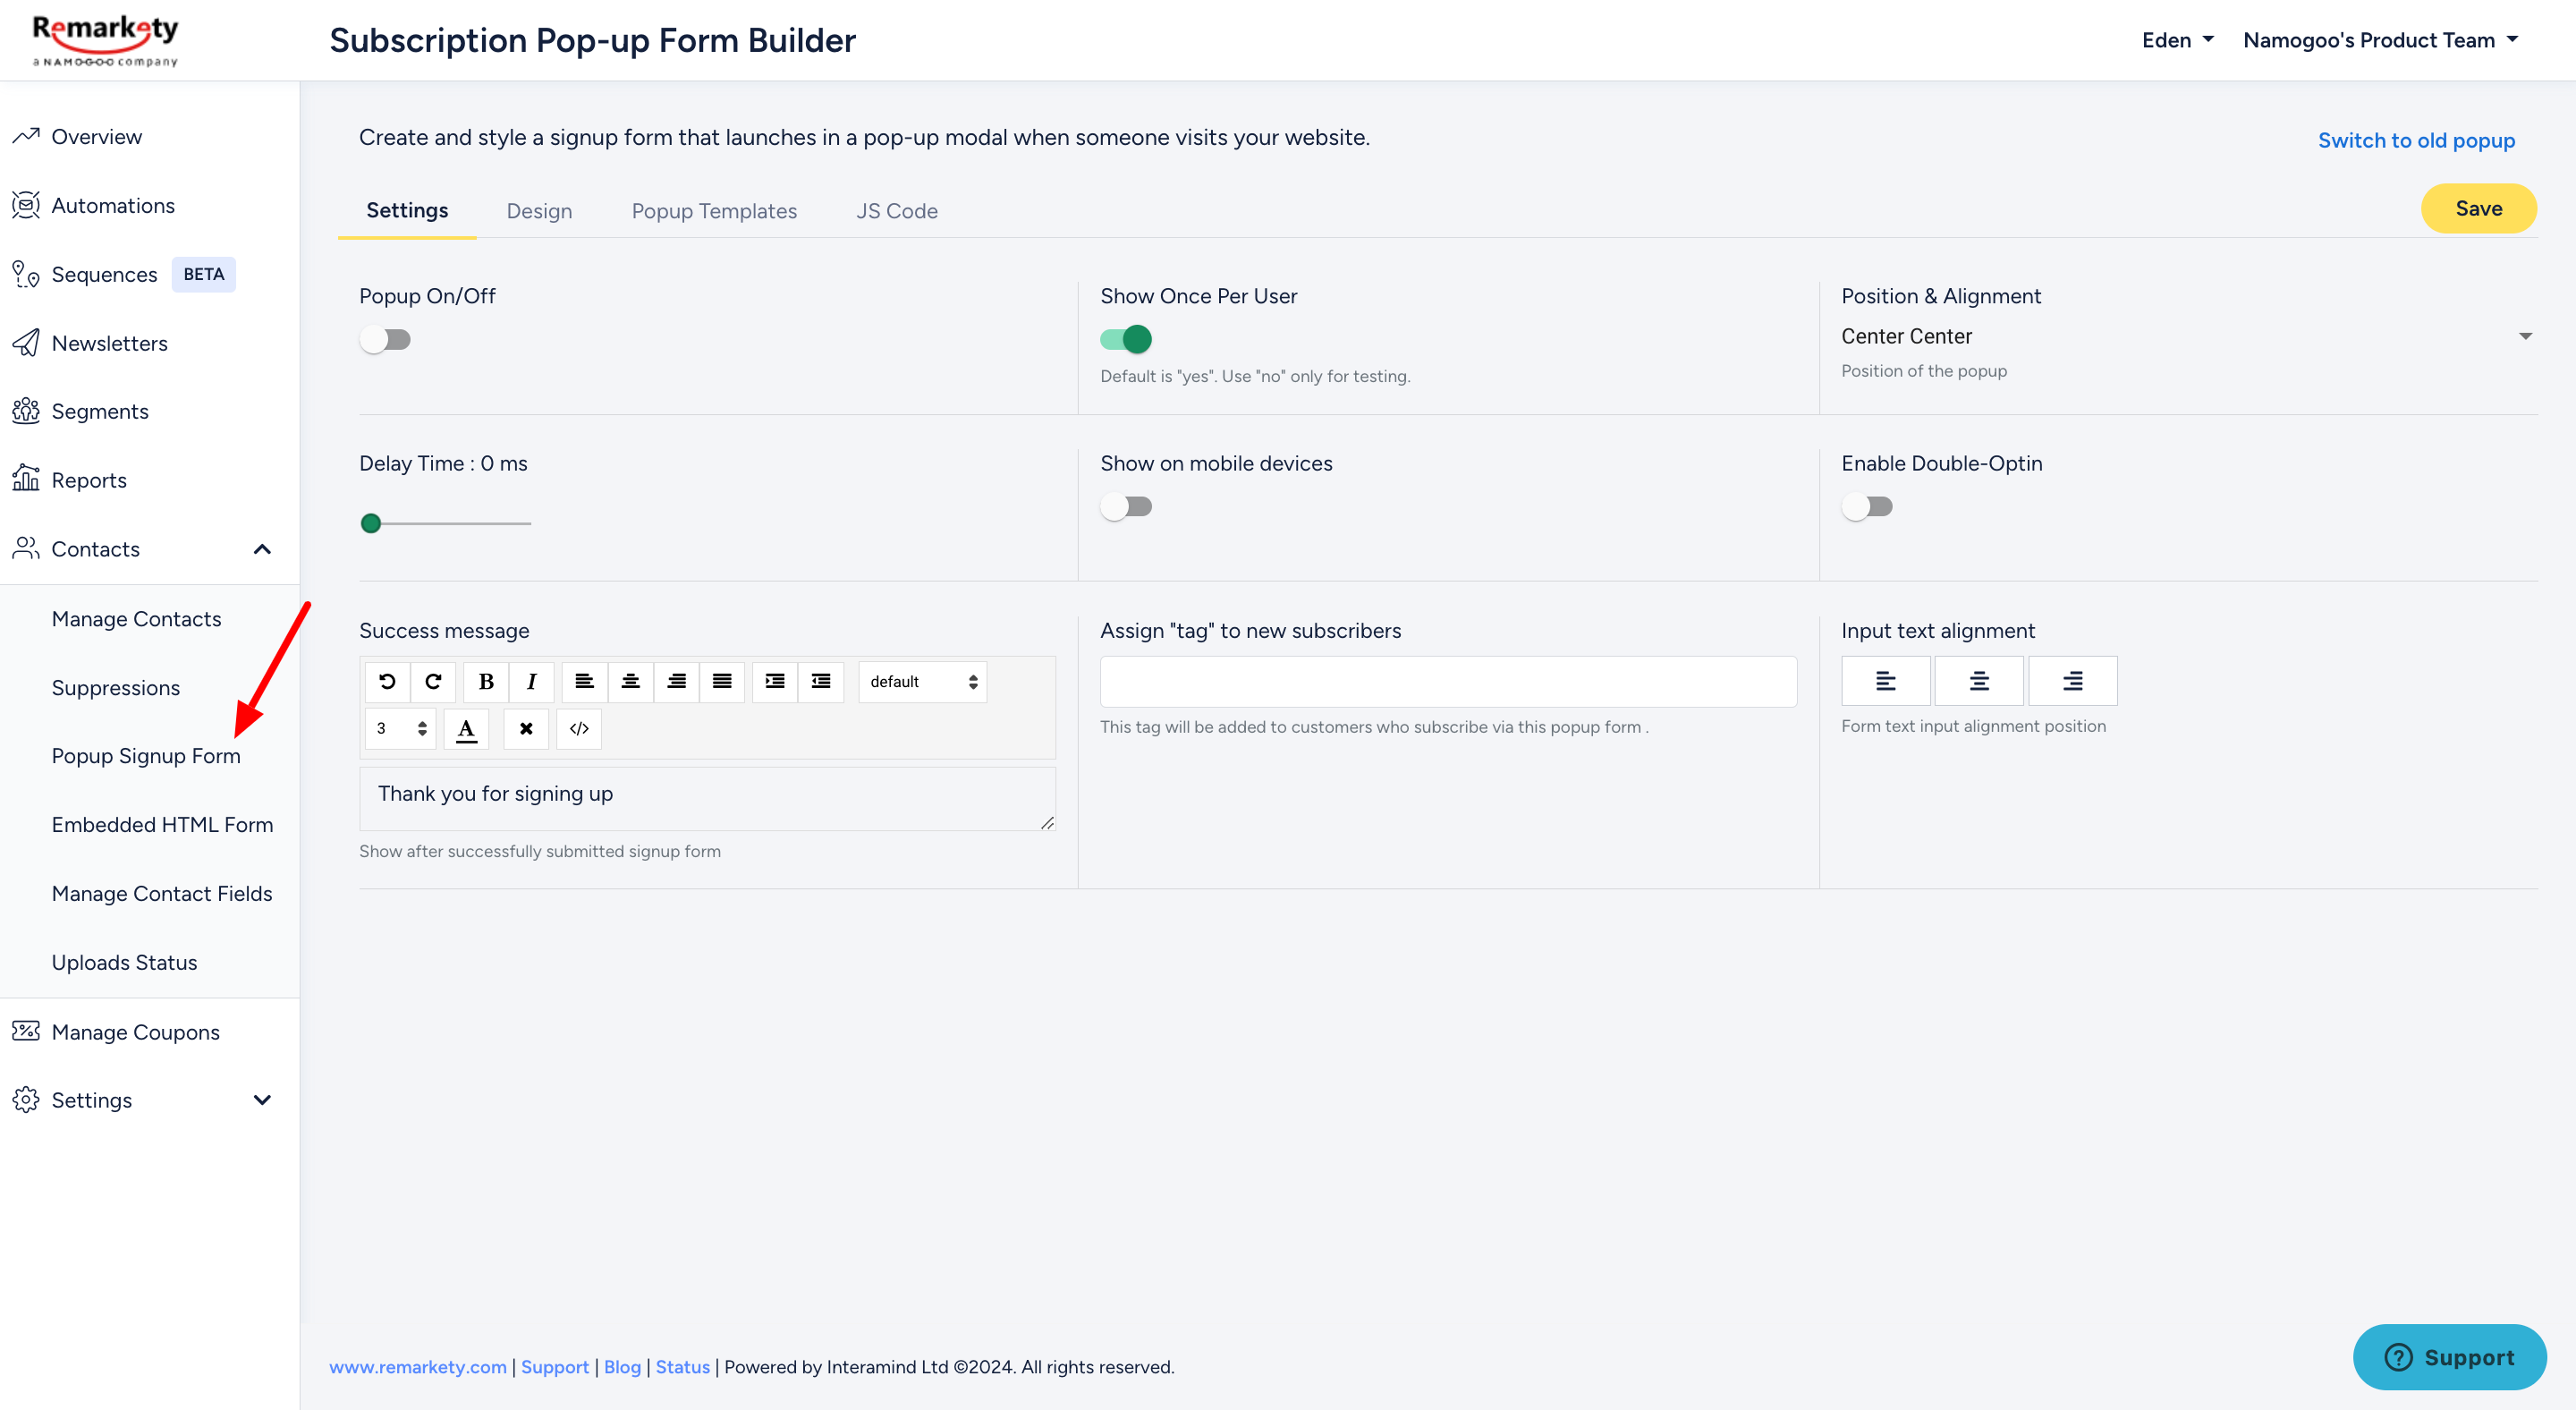Image resolution: width=2576 pixels, height=1410 pixels.
Task: Open Manage Coupons in the sidebar
Action: 135,1032
